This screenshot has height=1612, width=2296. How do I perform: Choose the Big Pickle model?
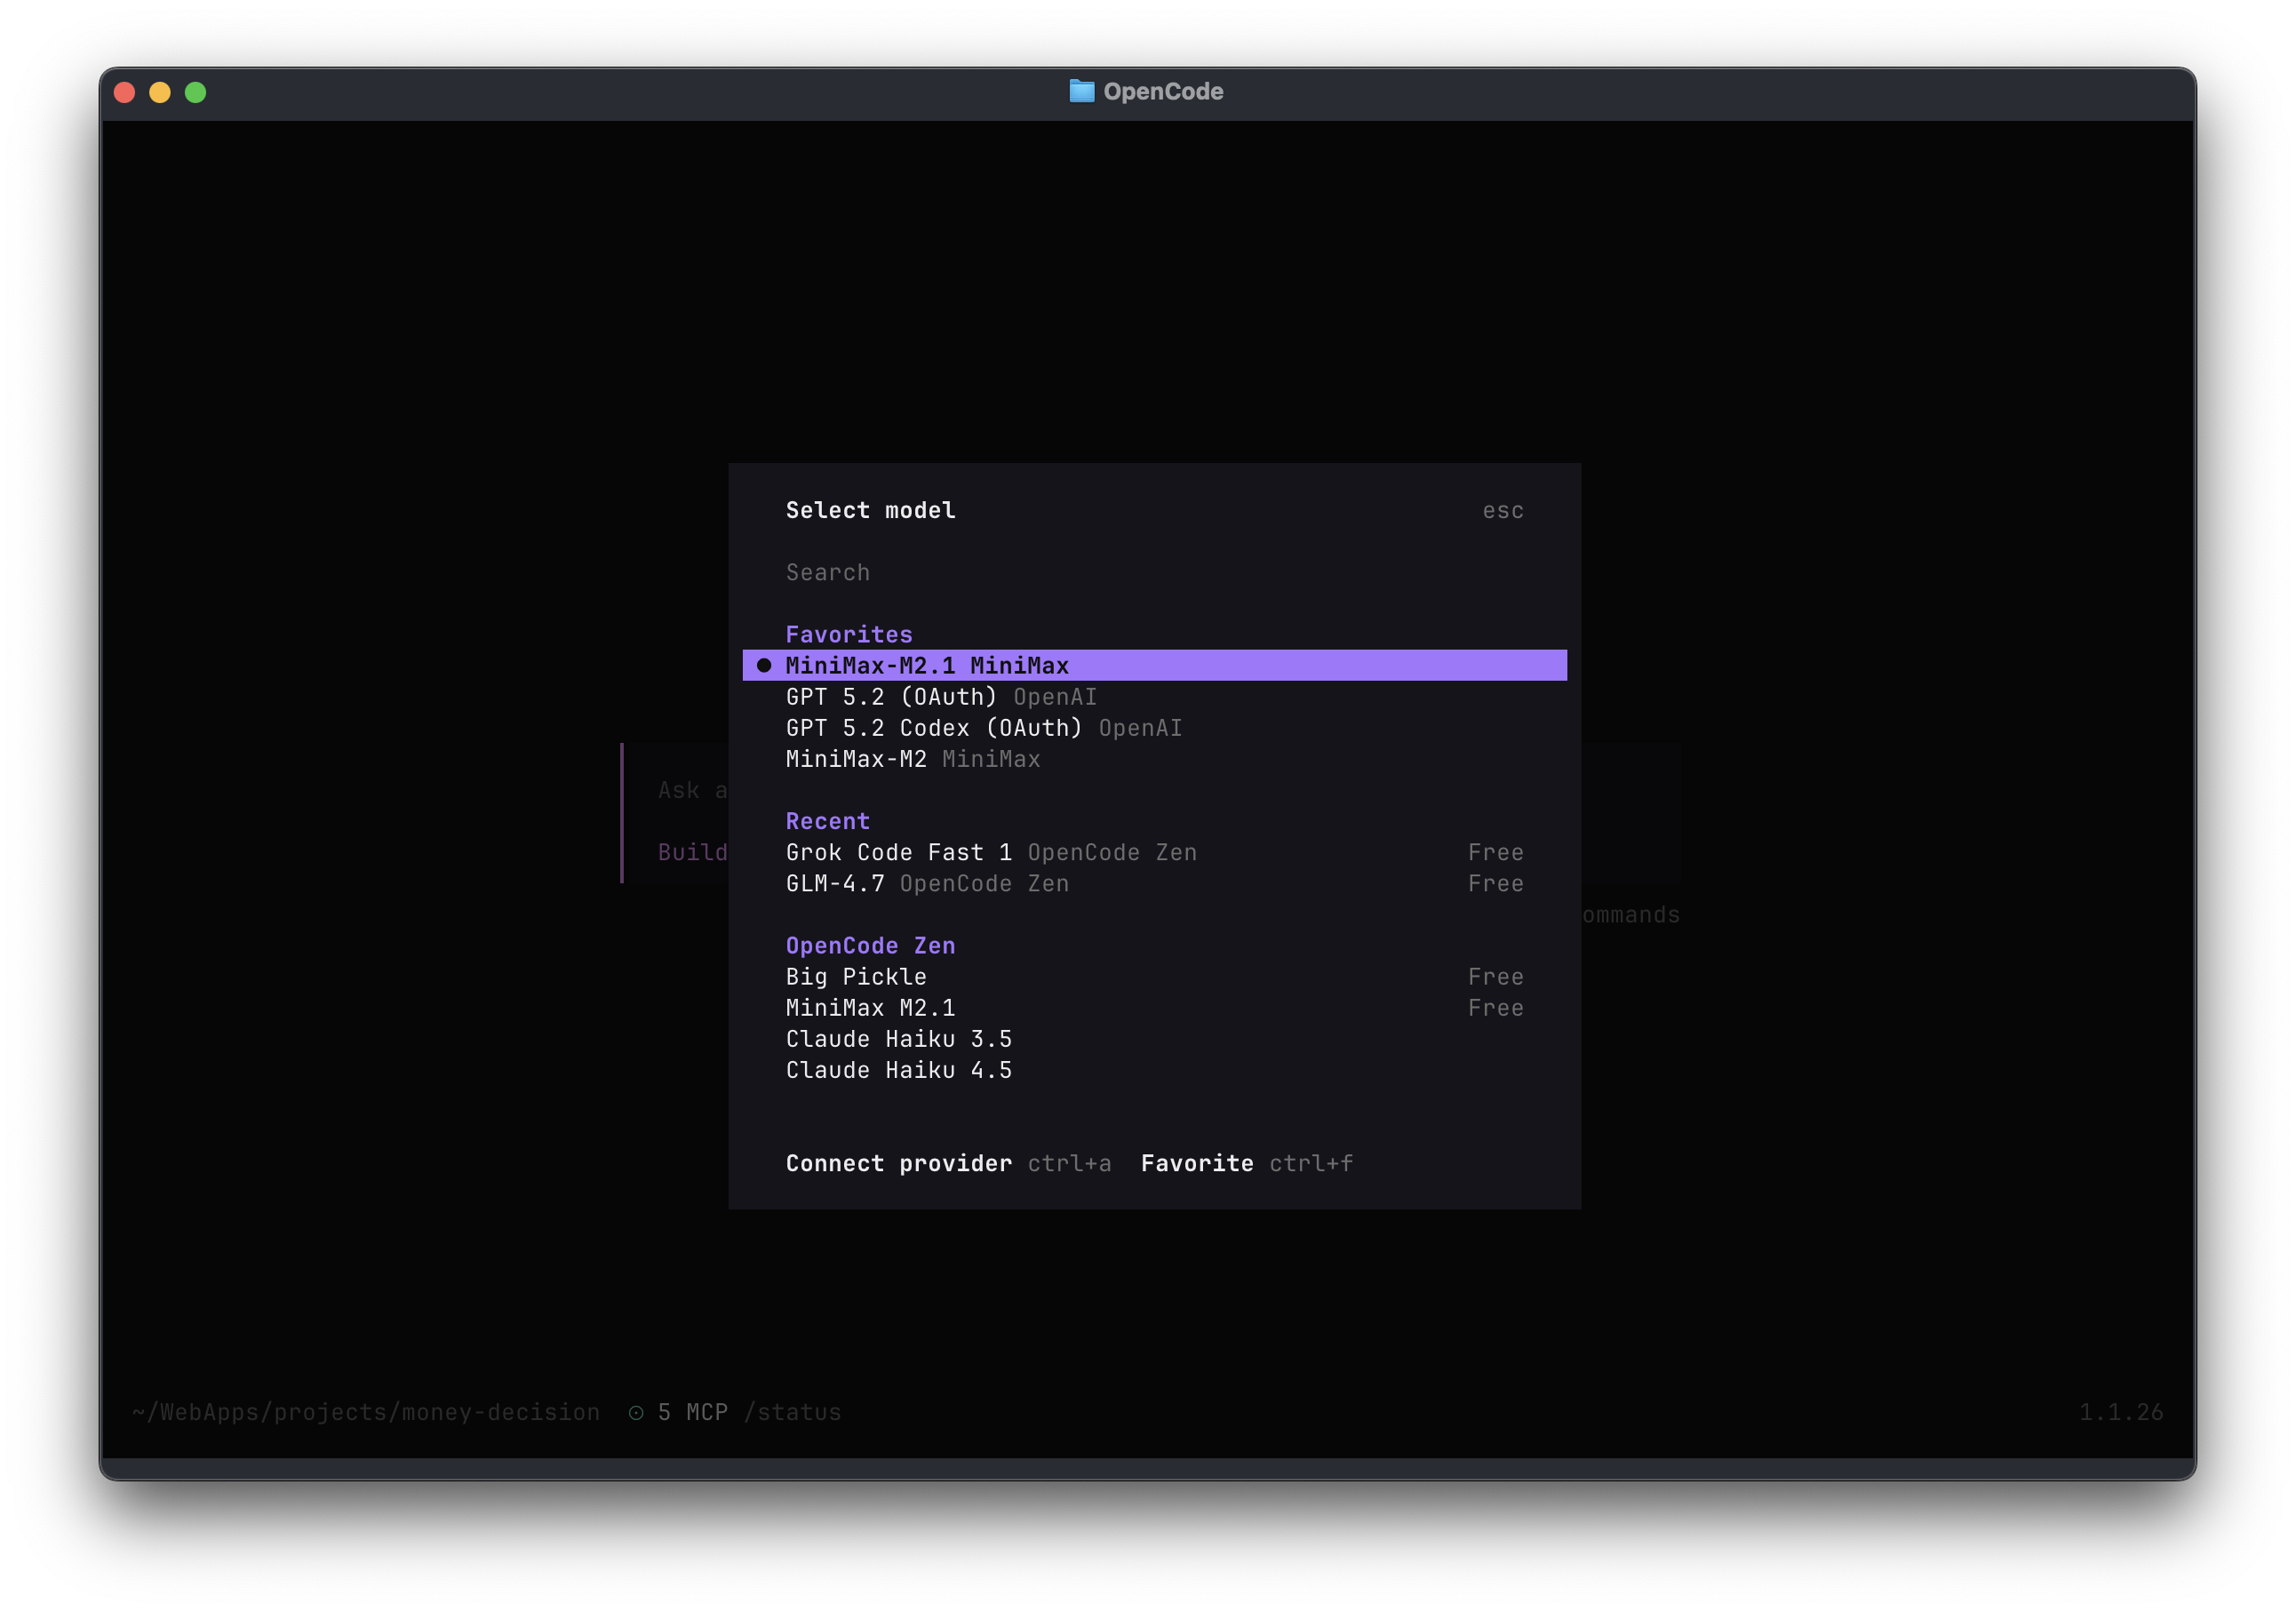click(x=1154, y=976)
